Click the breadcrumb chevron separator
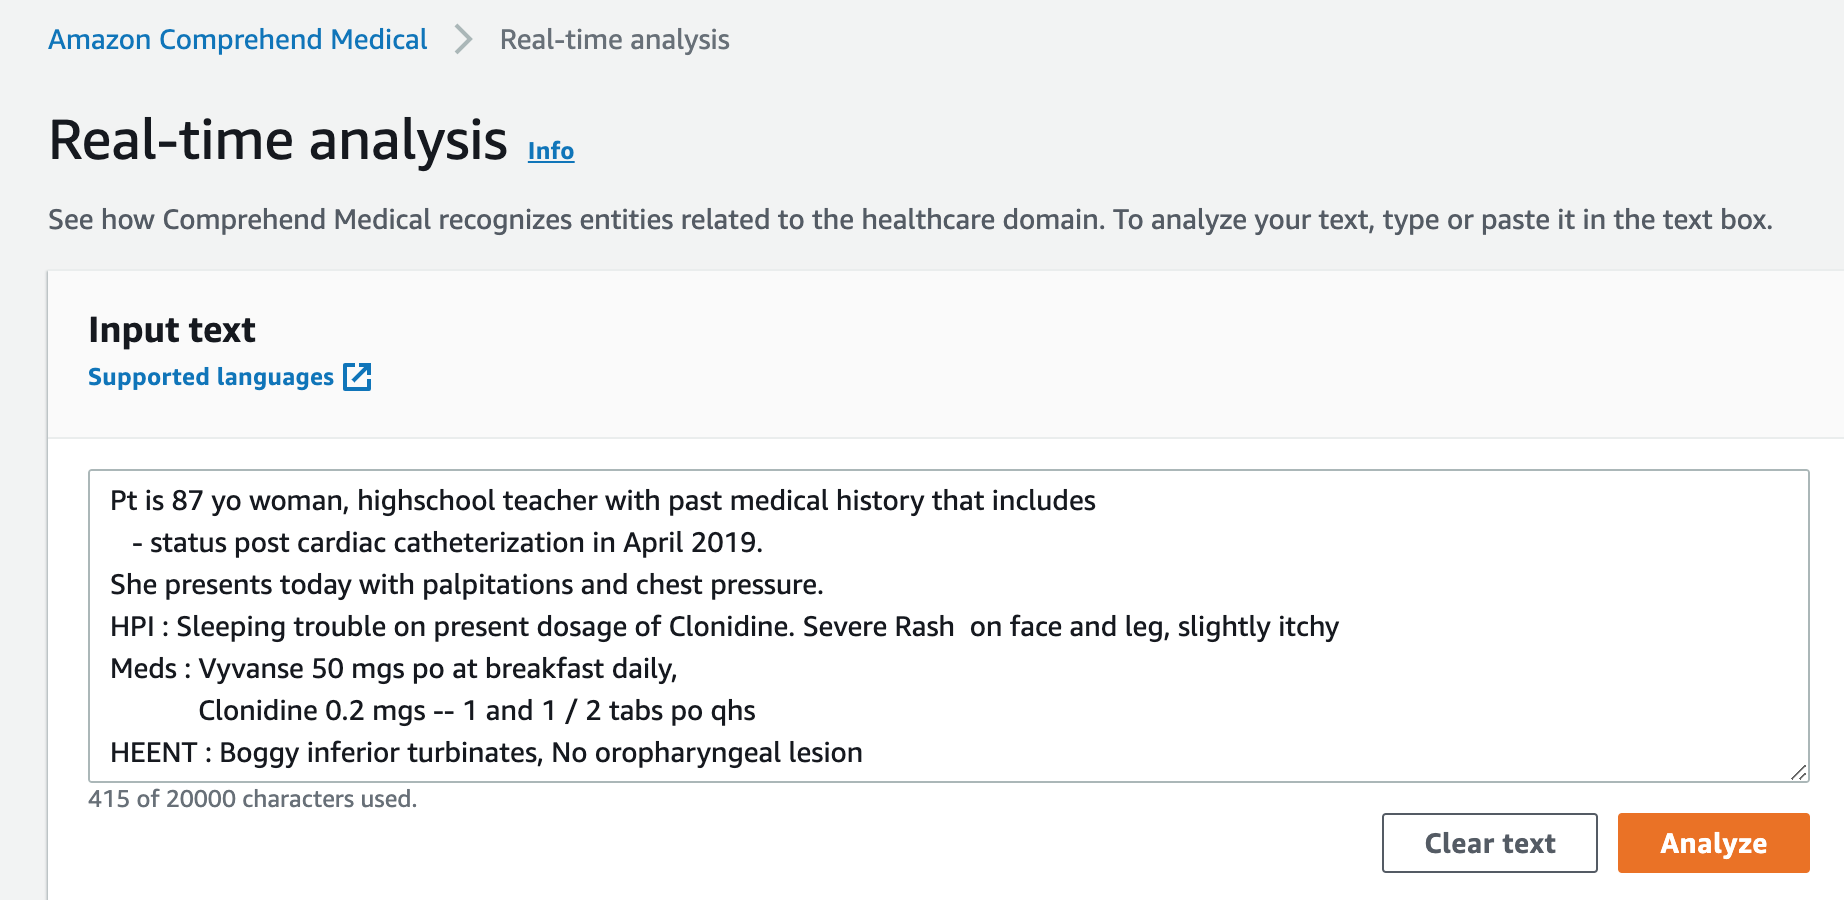 [x=462, y=39]
